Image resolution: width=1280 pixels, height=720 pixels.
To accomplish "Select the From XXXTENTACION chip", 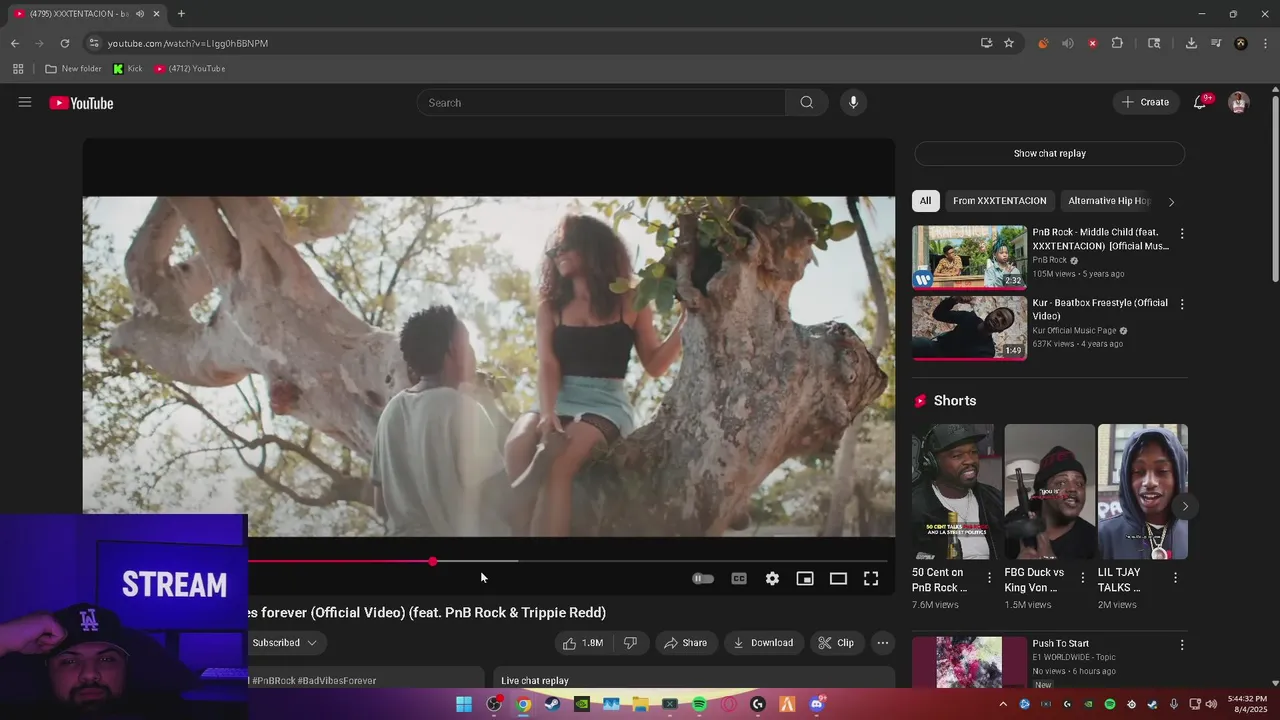I will tap(1000, 201).
